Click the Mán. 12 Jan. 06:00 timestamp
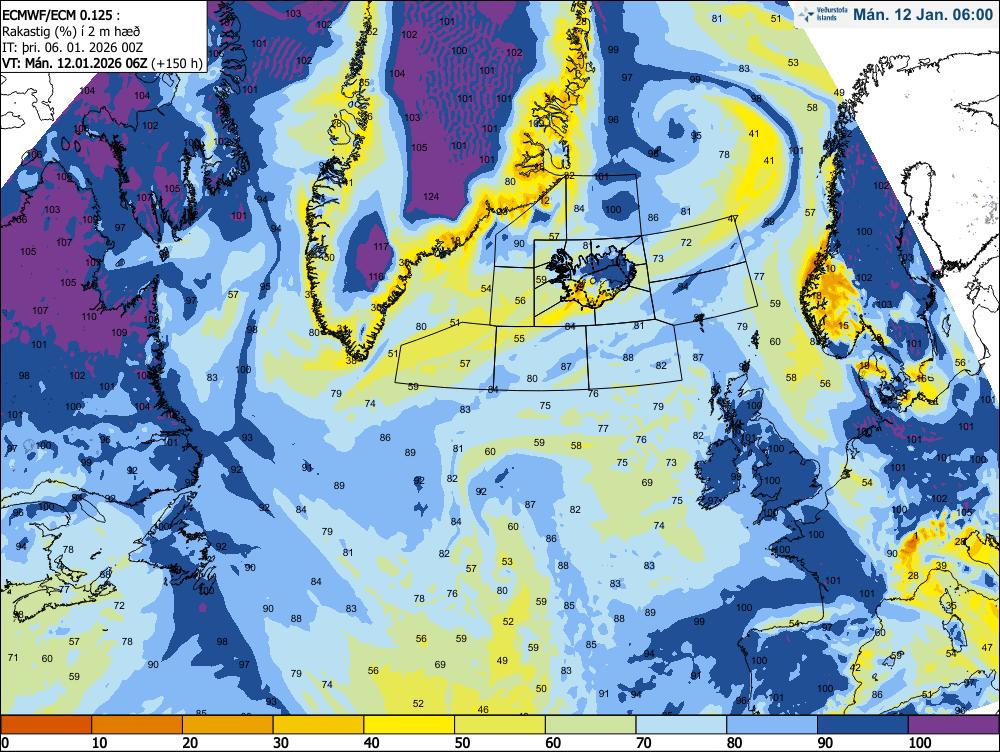 [x=923, y=15]
